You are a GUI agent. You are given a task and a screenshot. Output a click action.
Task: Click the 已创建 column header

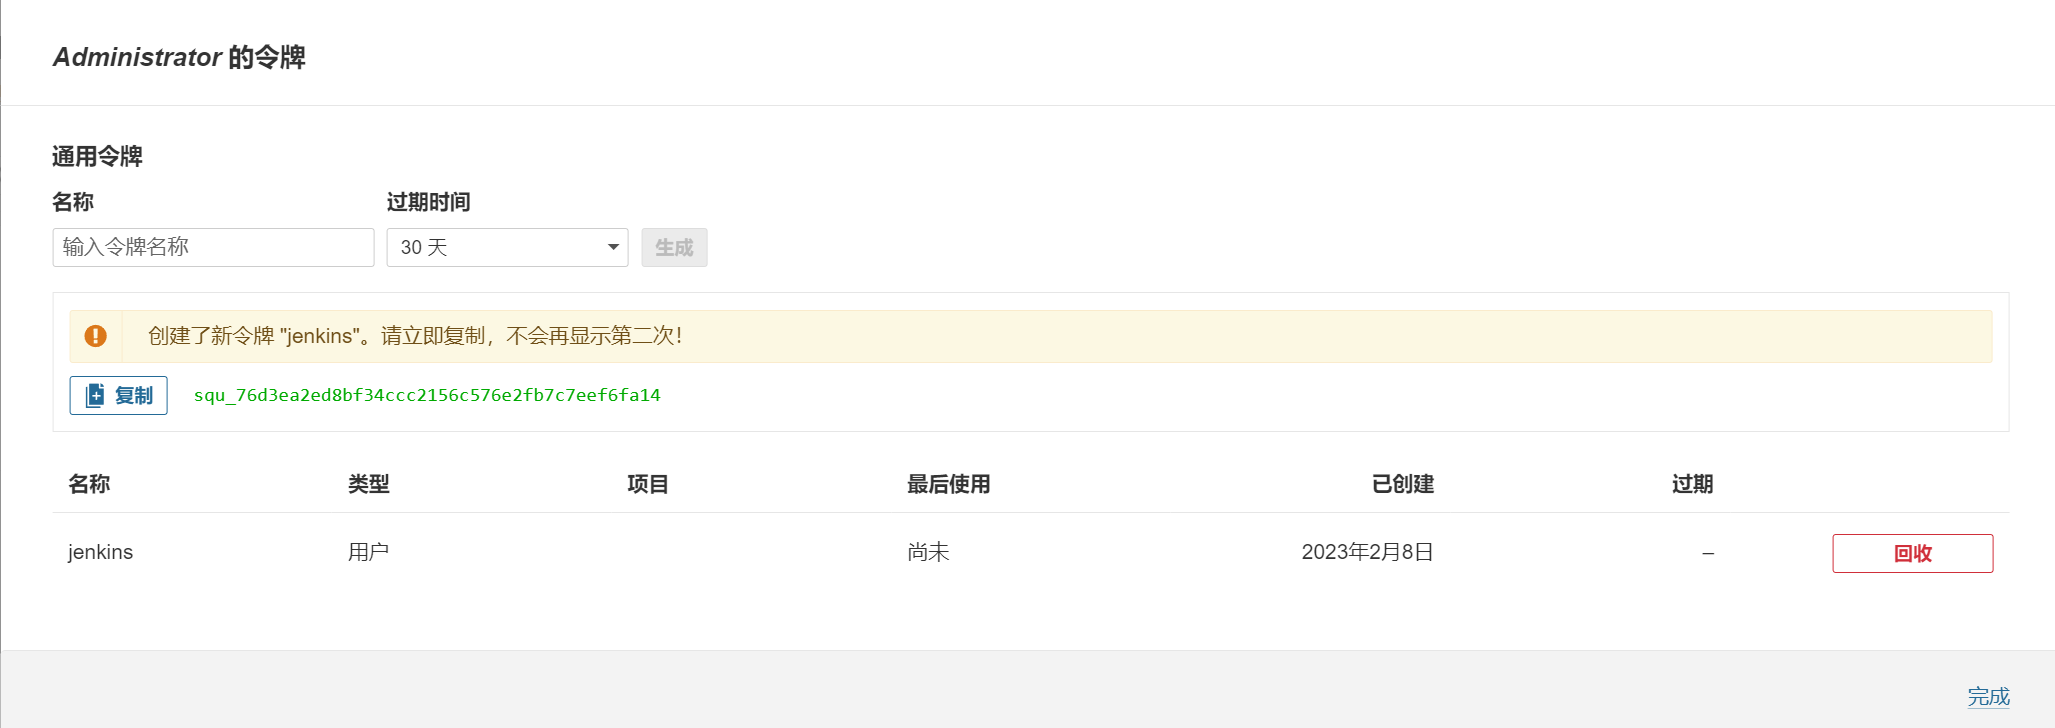[x=1402, y=484]
